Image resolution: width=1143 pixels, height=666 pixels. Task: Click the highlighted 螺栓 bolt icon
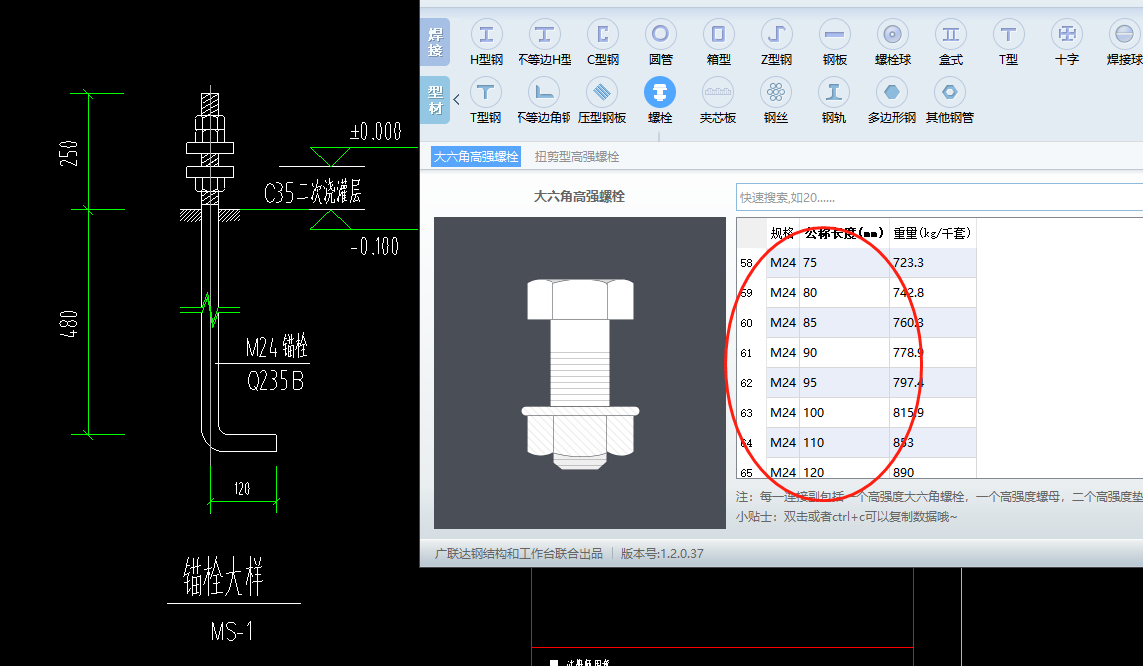(x=660, y=93)
